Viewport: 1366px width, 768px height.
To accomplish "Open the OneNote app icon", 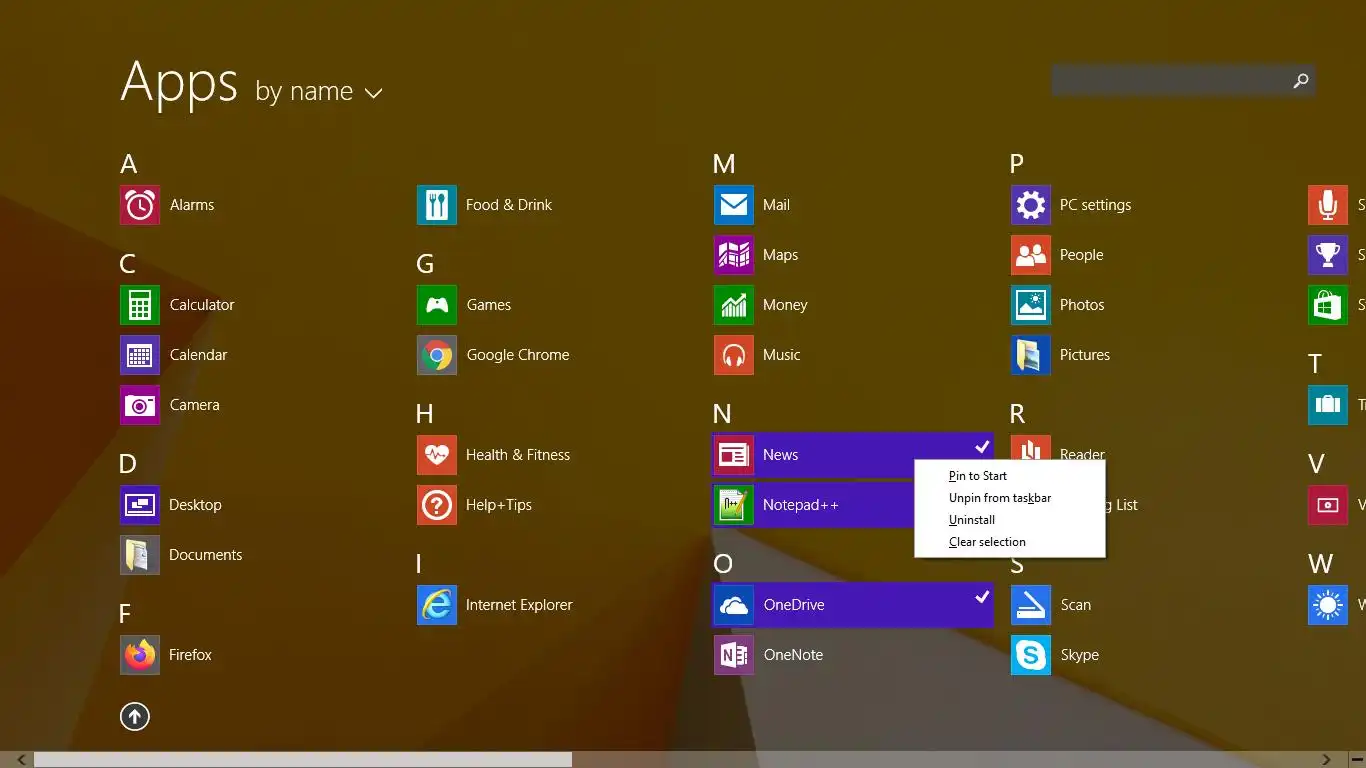I will pyautogui.click(x=734, y=655).
